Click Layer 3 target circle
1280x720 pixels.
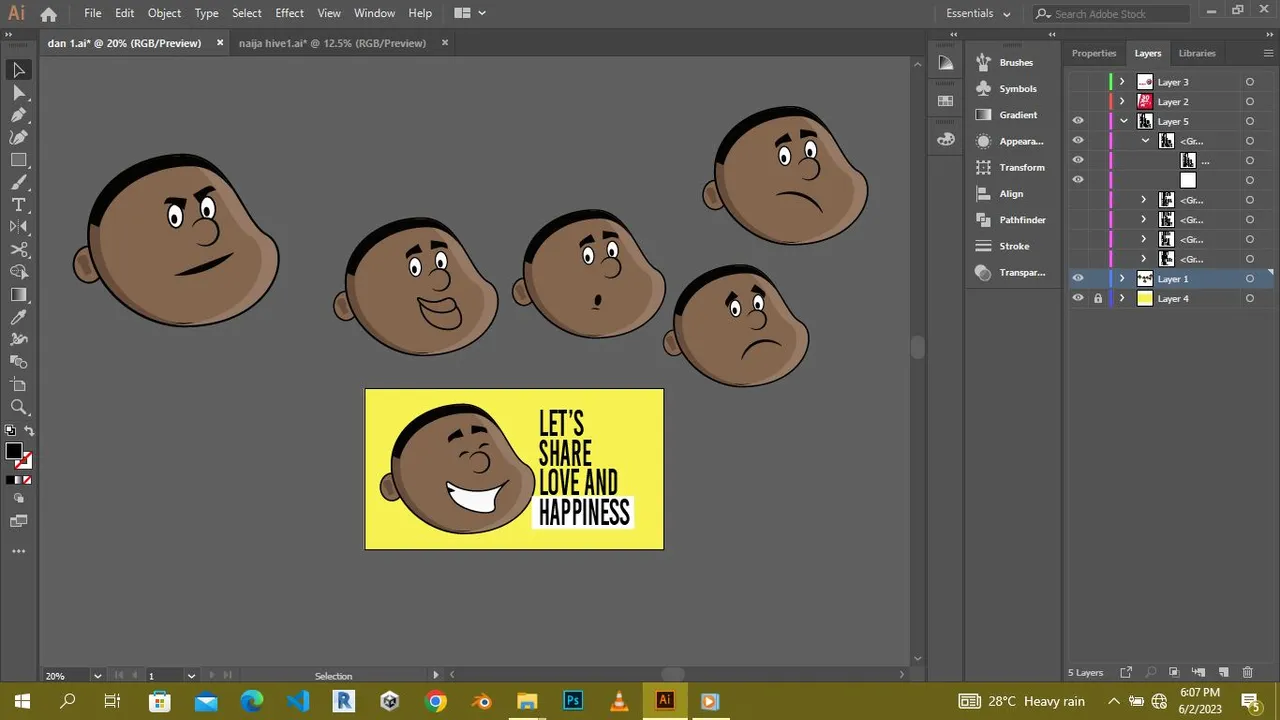click(x=1250, y=82)
